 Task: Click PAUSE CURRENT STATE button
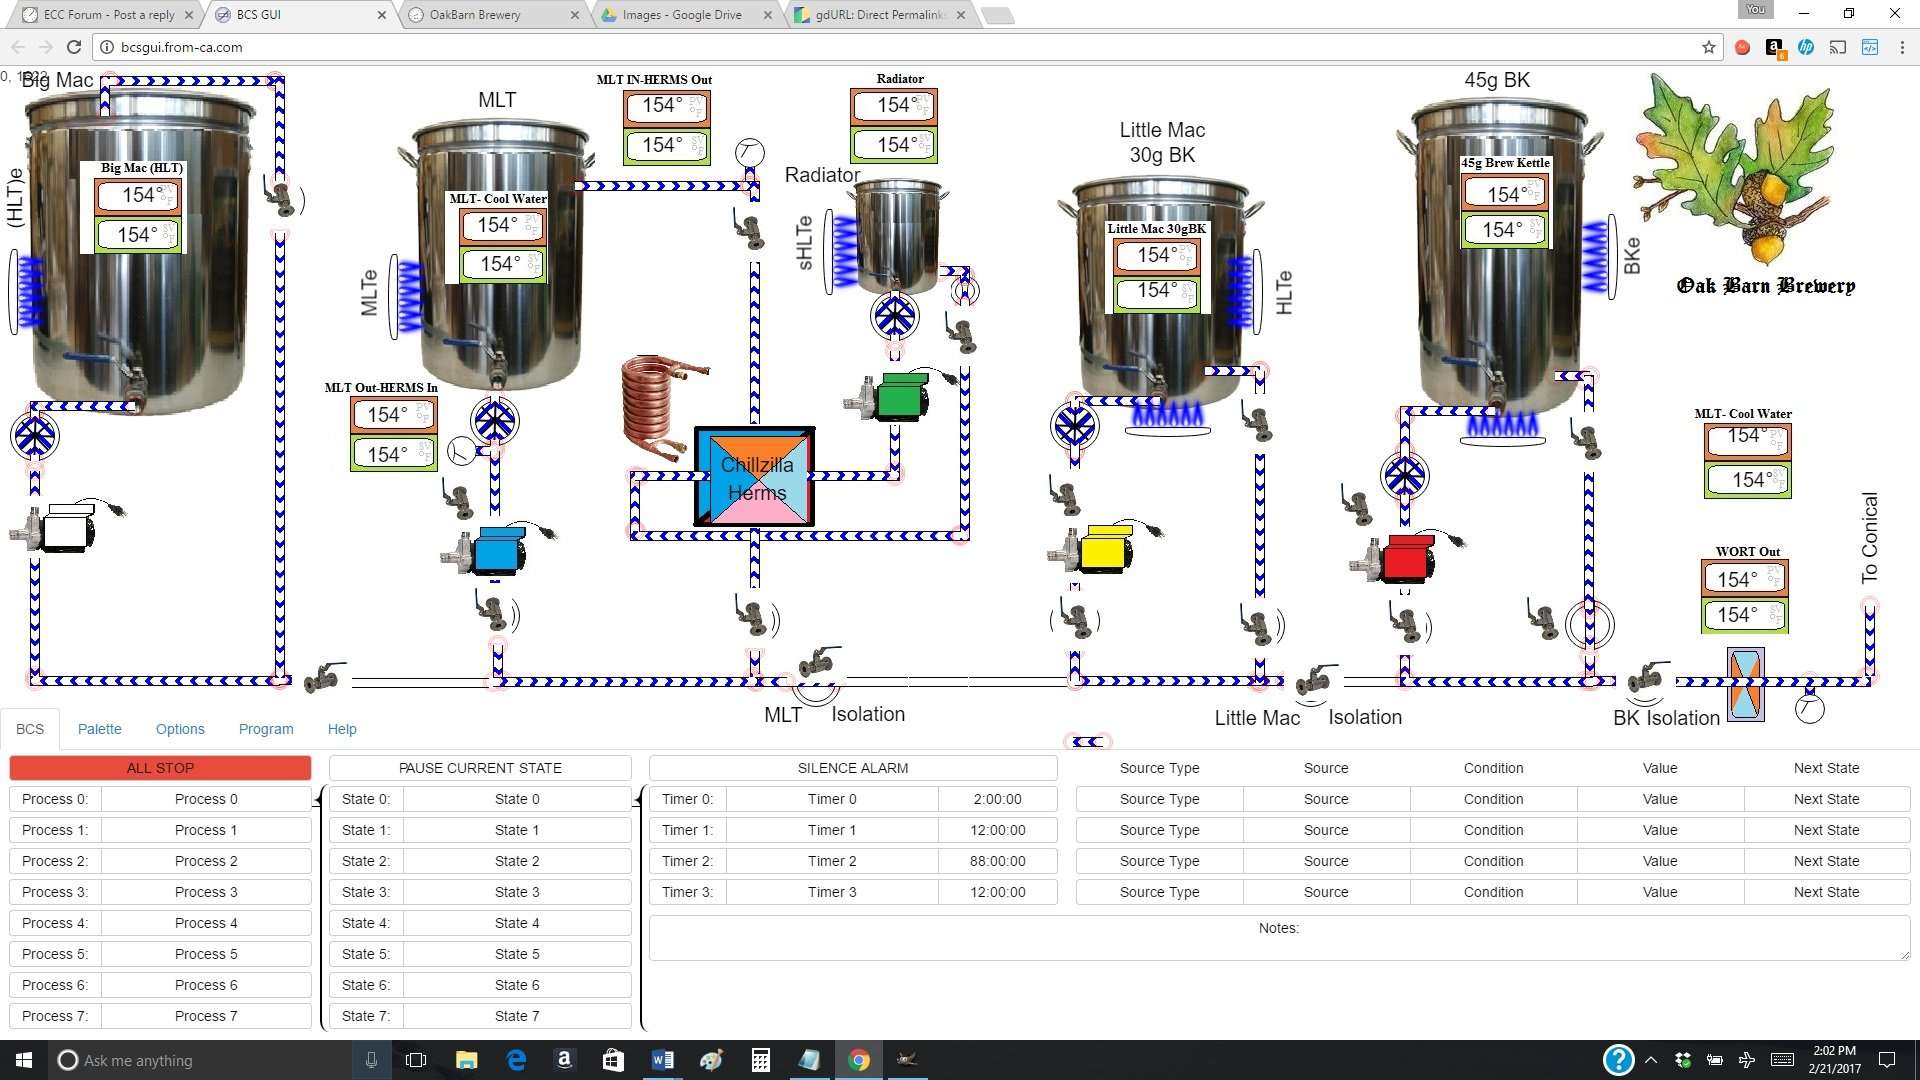tap(480, 768)
